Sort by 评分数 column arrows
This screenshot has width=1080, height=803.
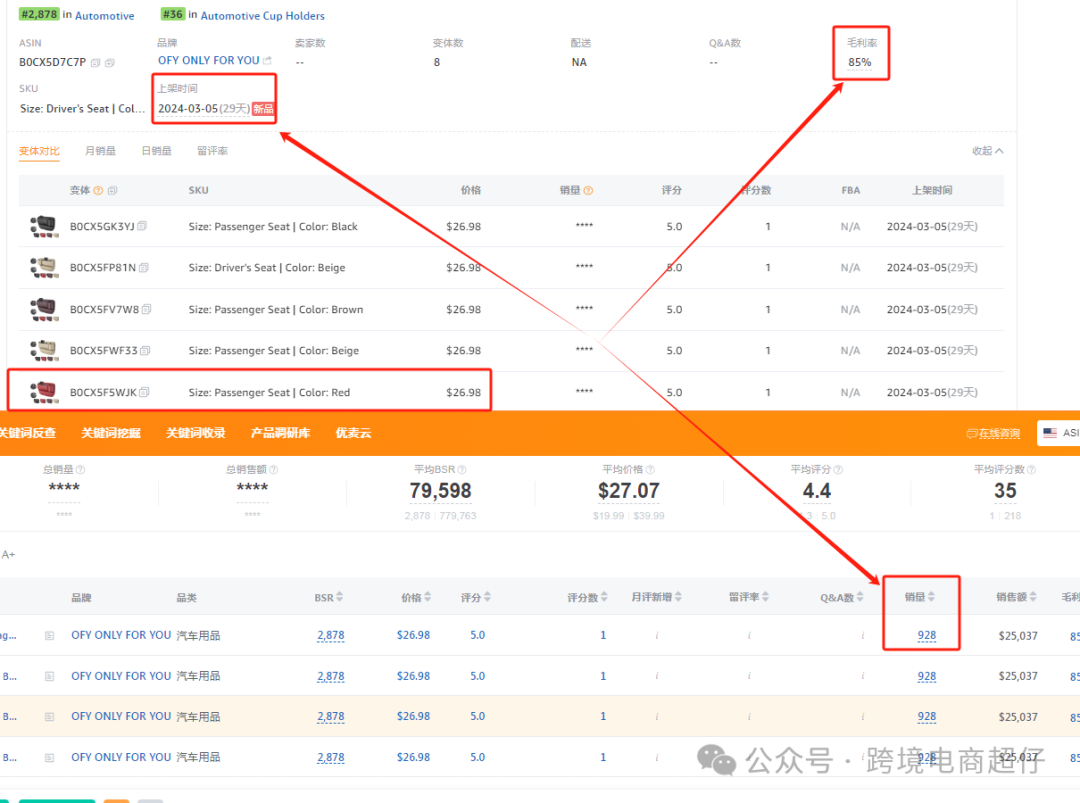604,597
